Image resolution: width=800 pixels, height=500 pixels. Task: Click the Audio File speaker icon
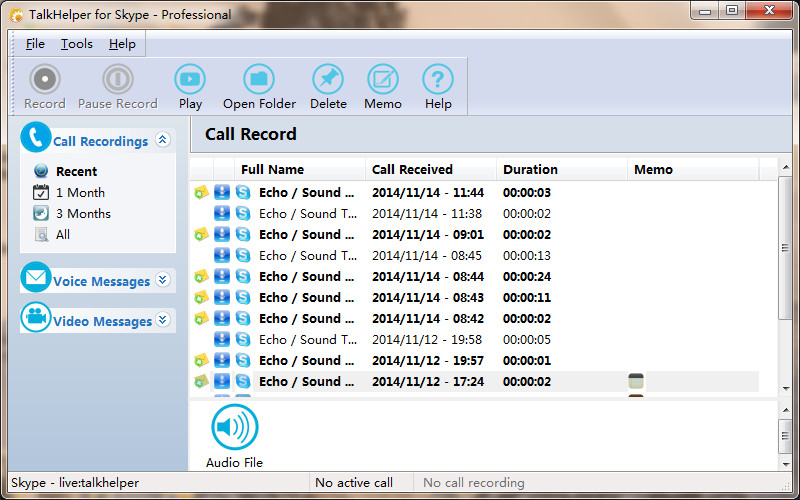(x=235, y=427)
